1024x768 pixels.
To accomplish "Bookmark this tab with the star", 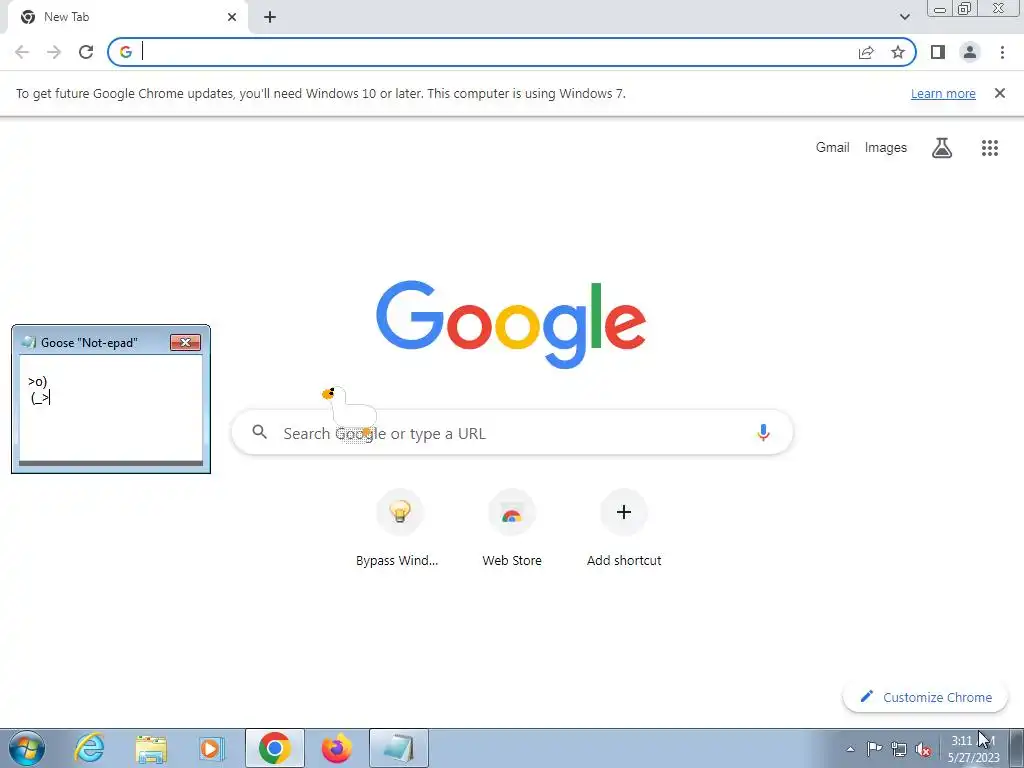I will coord(898,52).
